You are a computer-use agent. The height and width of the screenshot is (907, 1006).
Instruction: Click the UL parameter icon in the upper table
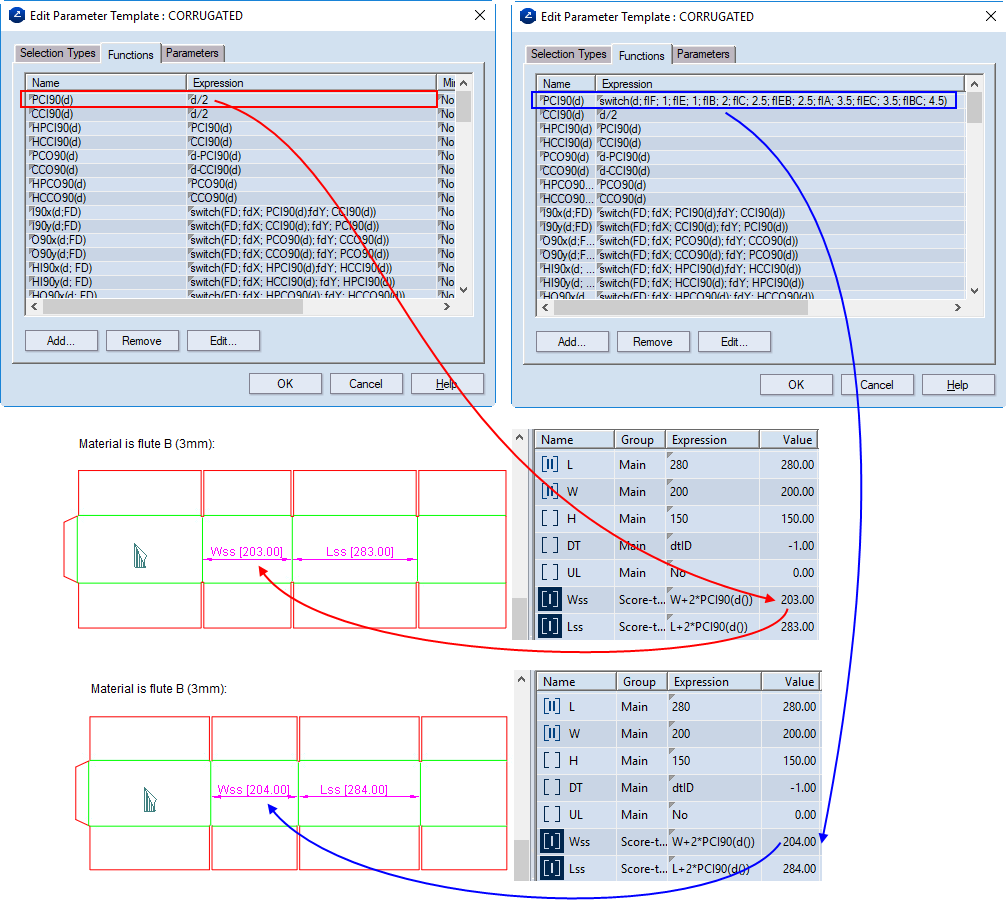pyautogui.click(x=549, y=573)
